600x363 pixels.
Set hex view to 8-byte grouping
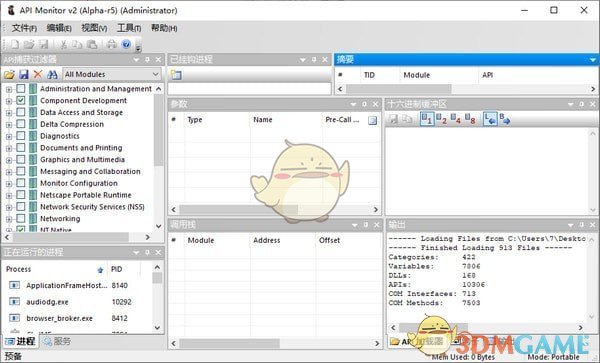tap(470, 119)
